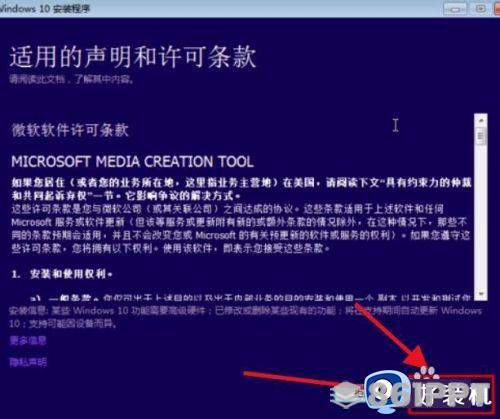
Task: Click the bold arbitration paragraph in the license
Action: coord(242,189)
